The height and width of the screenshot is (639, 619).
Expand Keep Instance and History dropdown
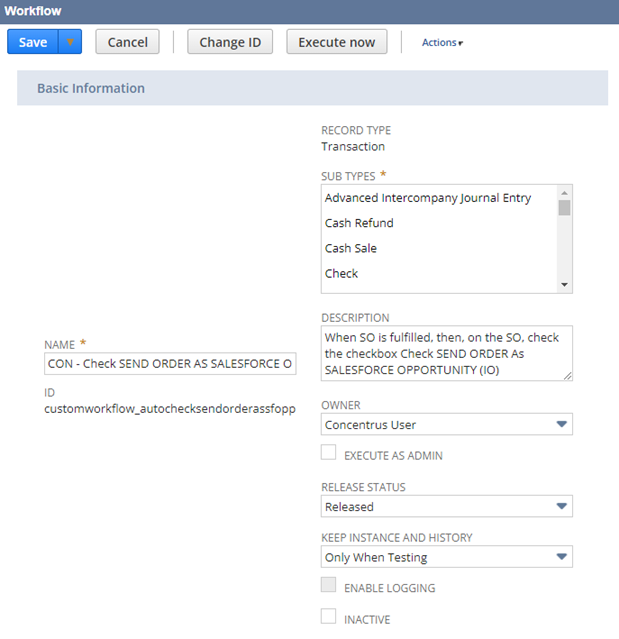pos(446,557)
